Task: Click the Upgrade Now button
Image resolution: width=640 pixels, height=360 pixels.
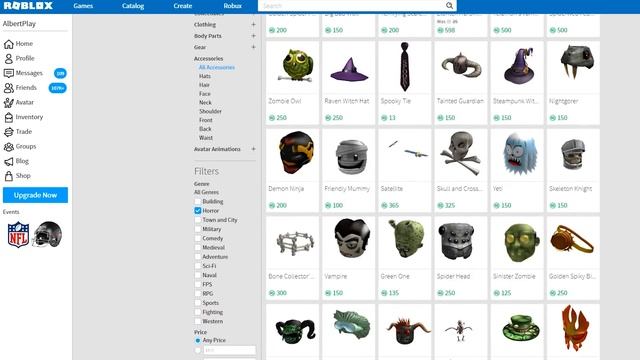Action: (36, 195)
